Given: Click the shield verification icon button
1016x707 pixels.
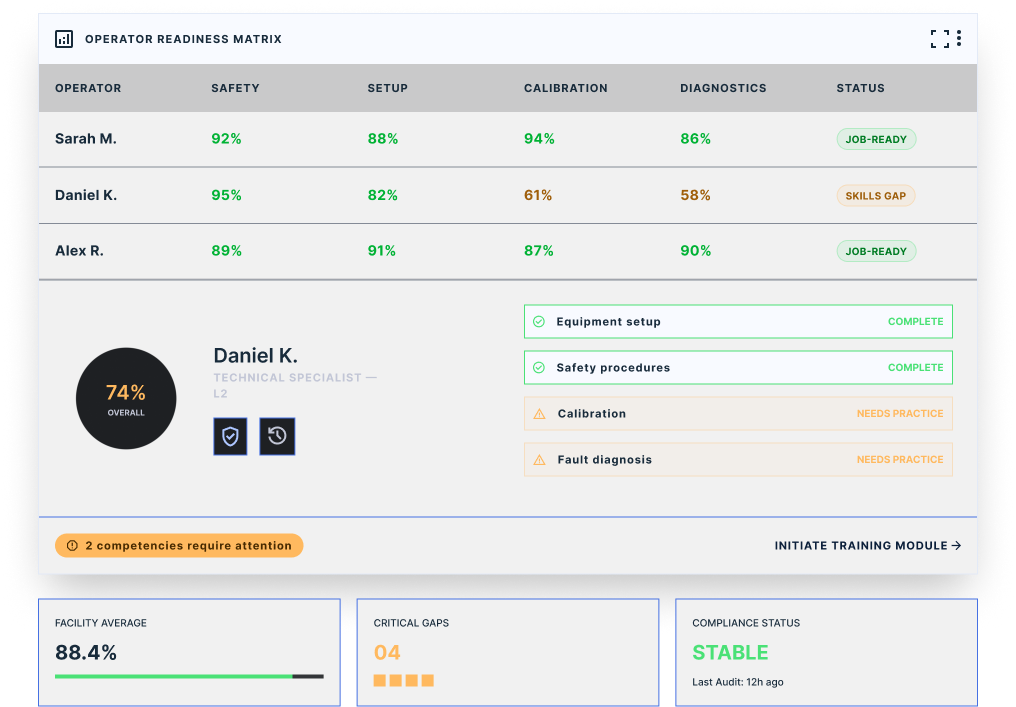Looking at the screenshot, I should [x=230, y=436].
